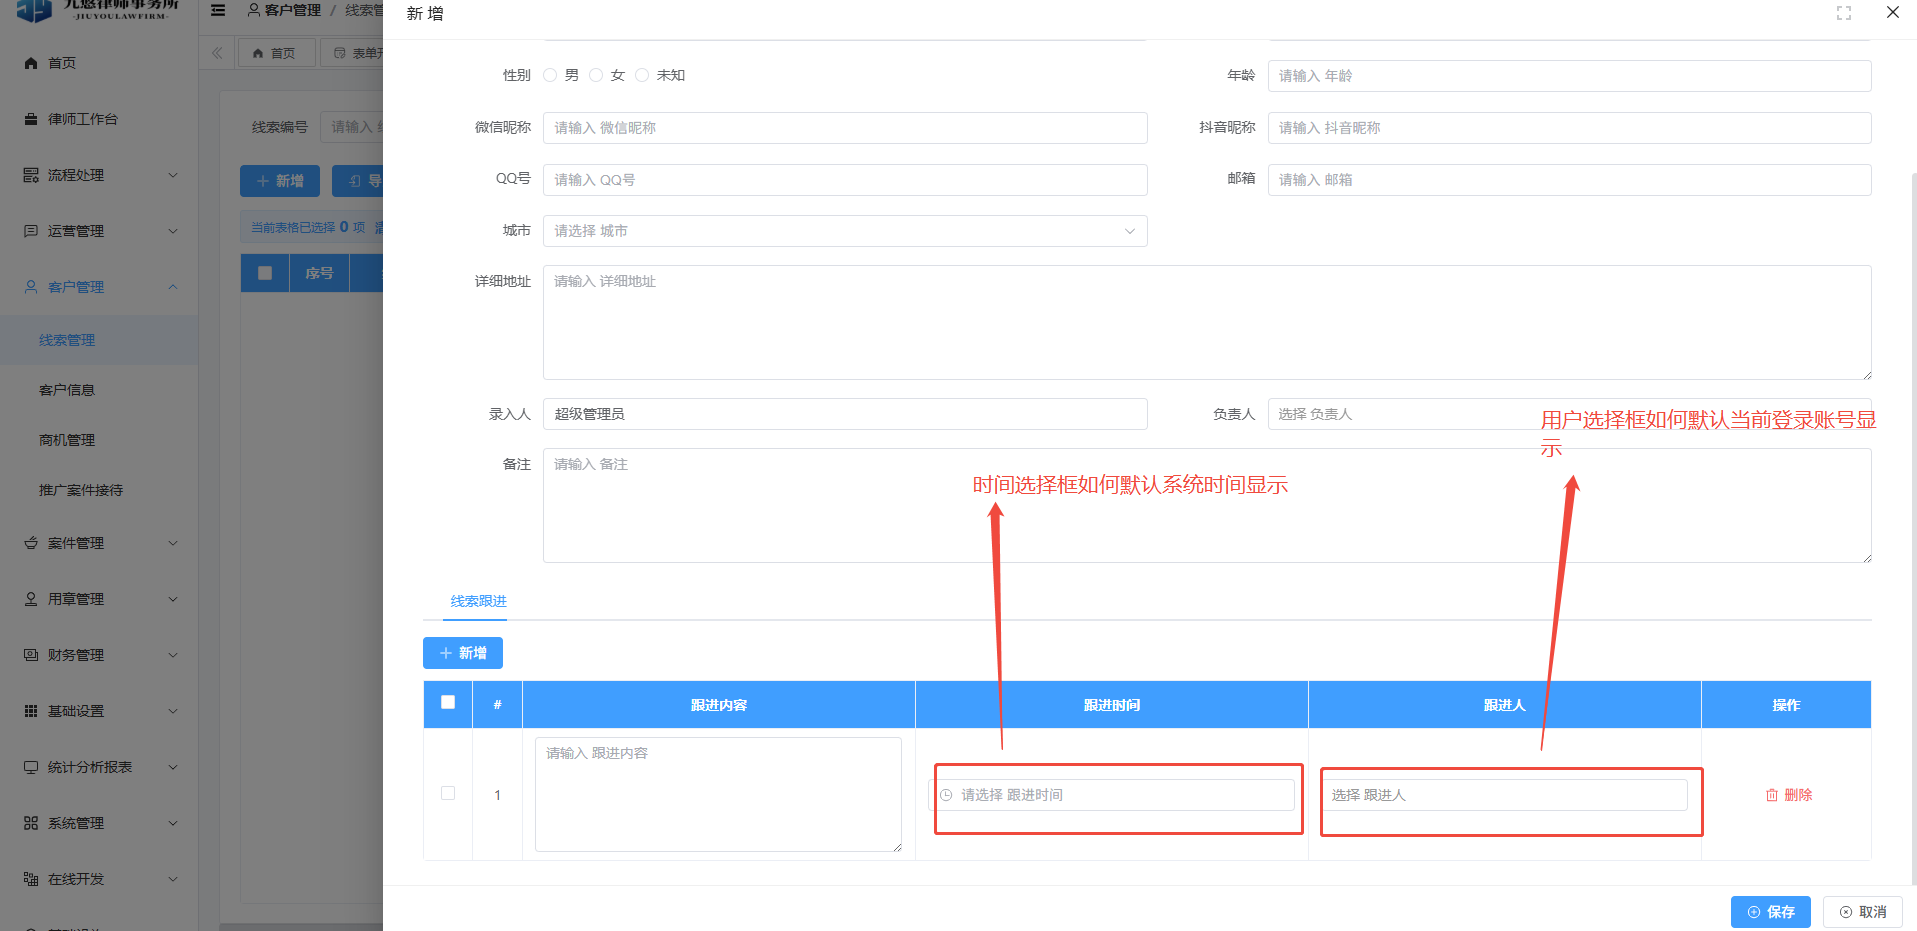Screen dimensions: 1917x931
Task: Click the hamburger menu collapse icon
Action: click(x=218, y=11)
